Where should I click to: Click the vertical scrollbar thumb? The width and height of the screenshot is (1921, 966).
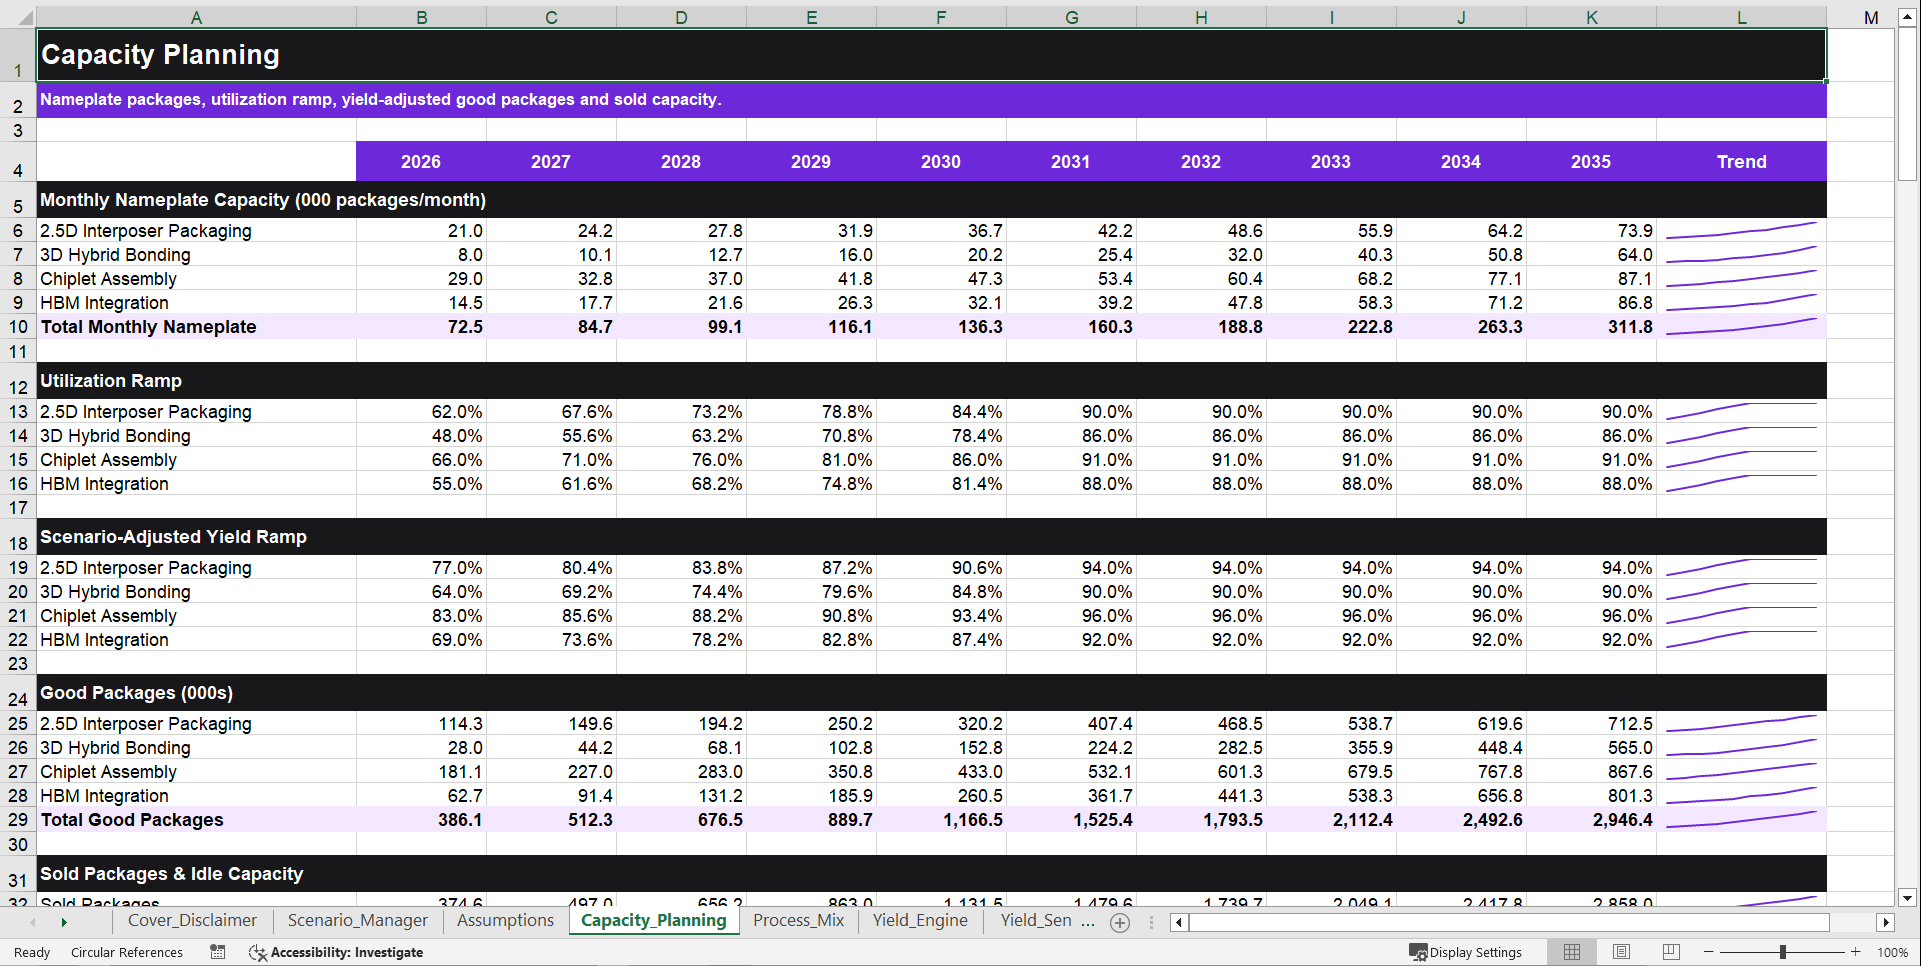[1907, 105]
